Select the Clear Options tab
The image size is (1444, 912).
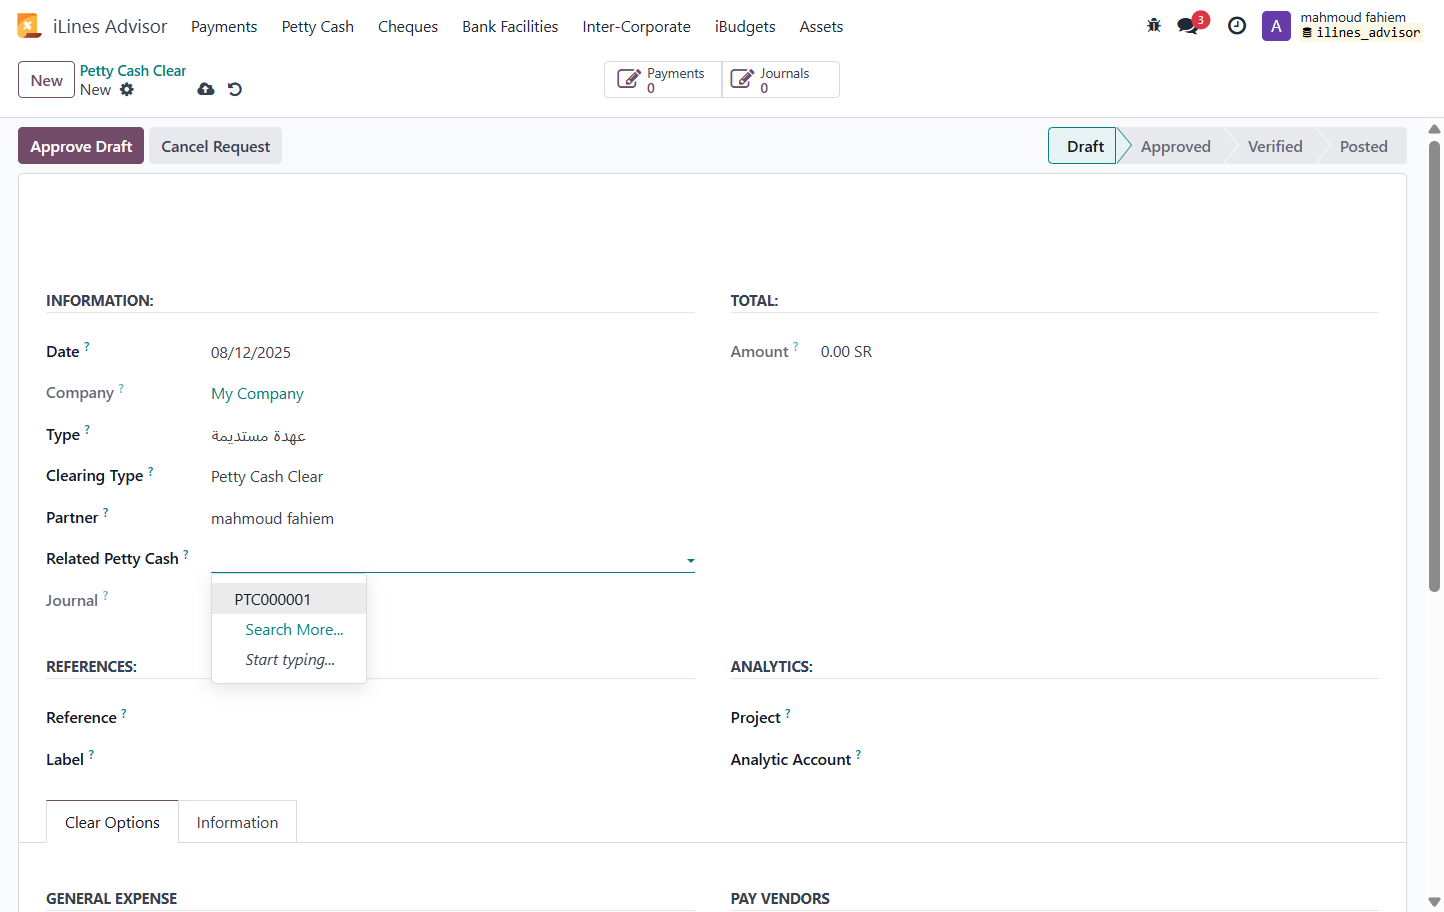[x=112, y=822]
